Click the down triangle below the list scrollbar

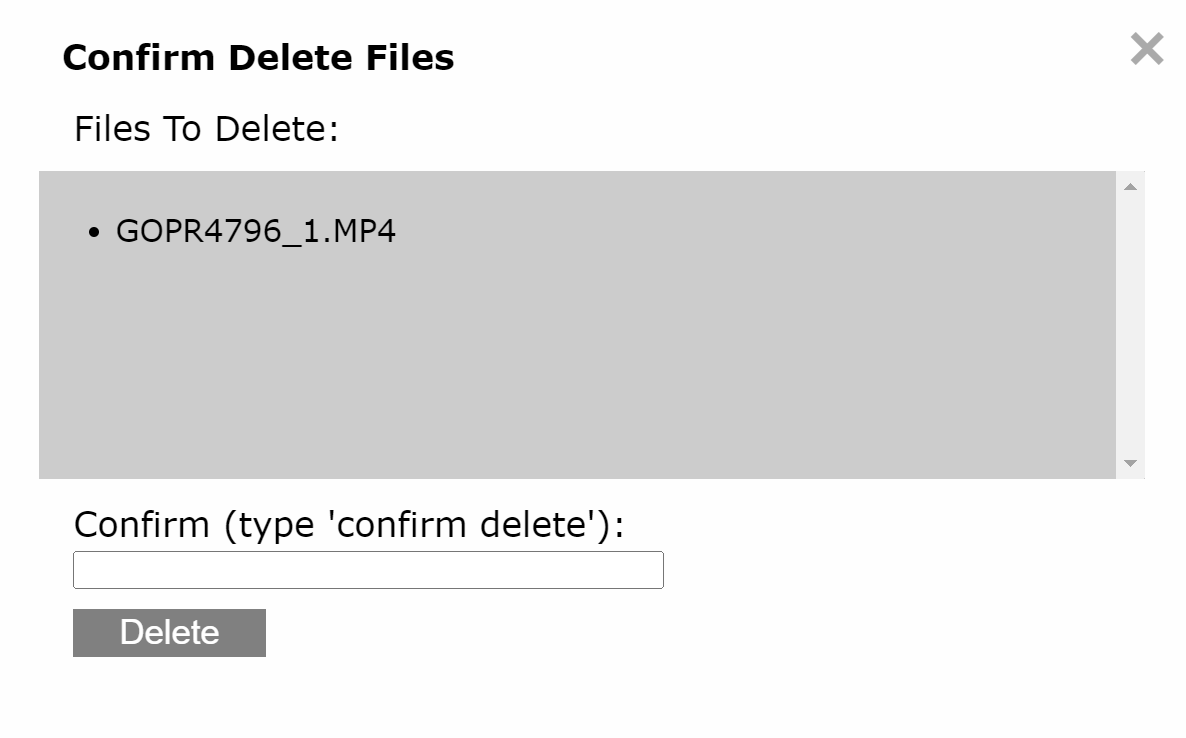pyautogui.click(x=1130, y=463)
